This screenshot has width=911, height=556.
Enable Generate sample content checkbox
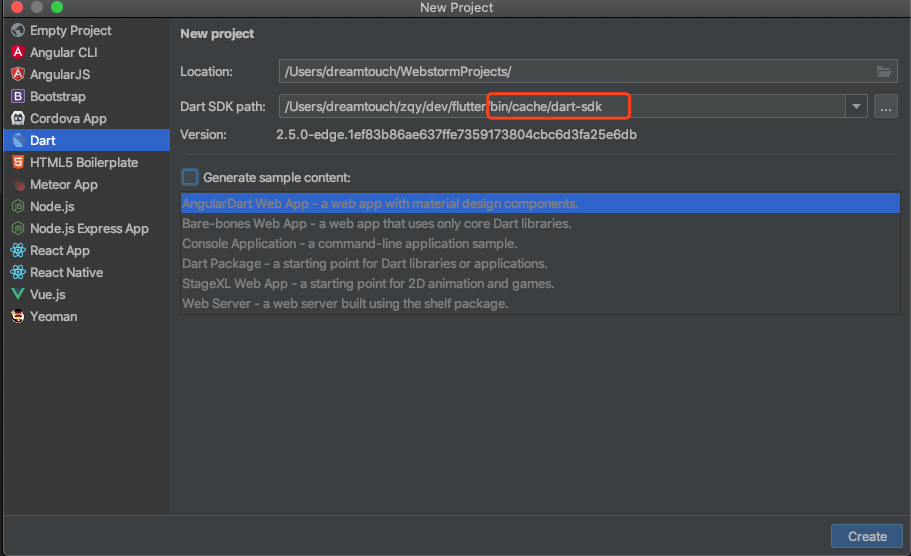[190, 177]
